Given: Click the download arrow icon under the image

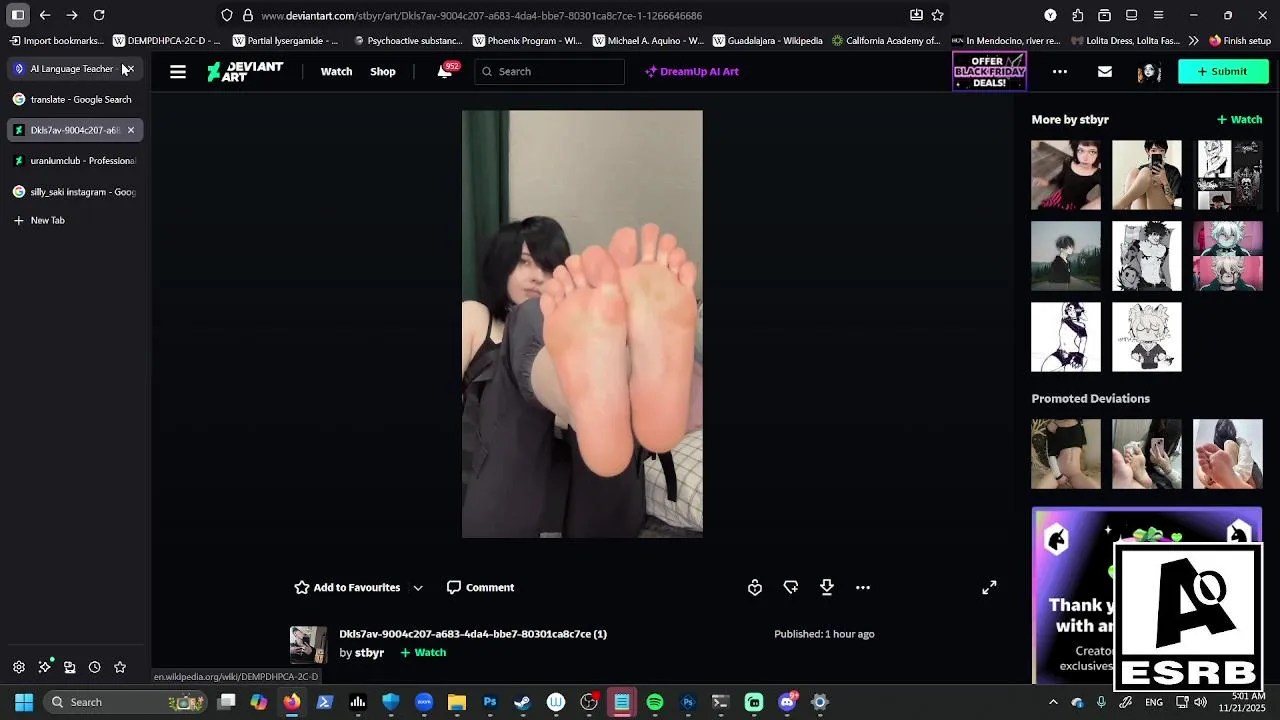Looking at the screenshot, I should [827, 587].
